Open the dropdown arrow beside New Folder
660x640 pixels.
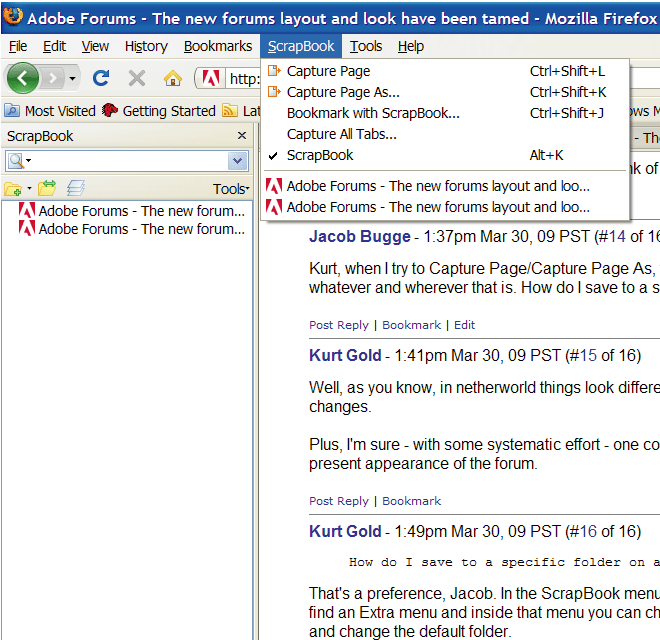point(29,188)
